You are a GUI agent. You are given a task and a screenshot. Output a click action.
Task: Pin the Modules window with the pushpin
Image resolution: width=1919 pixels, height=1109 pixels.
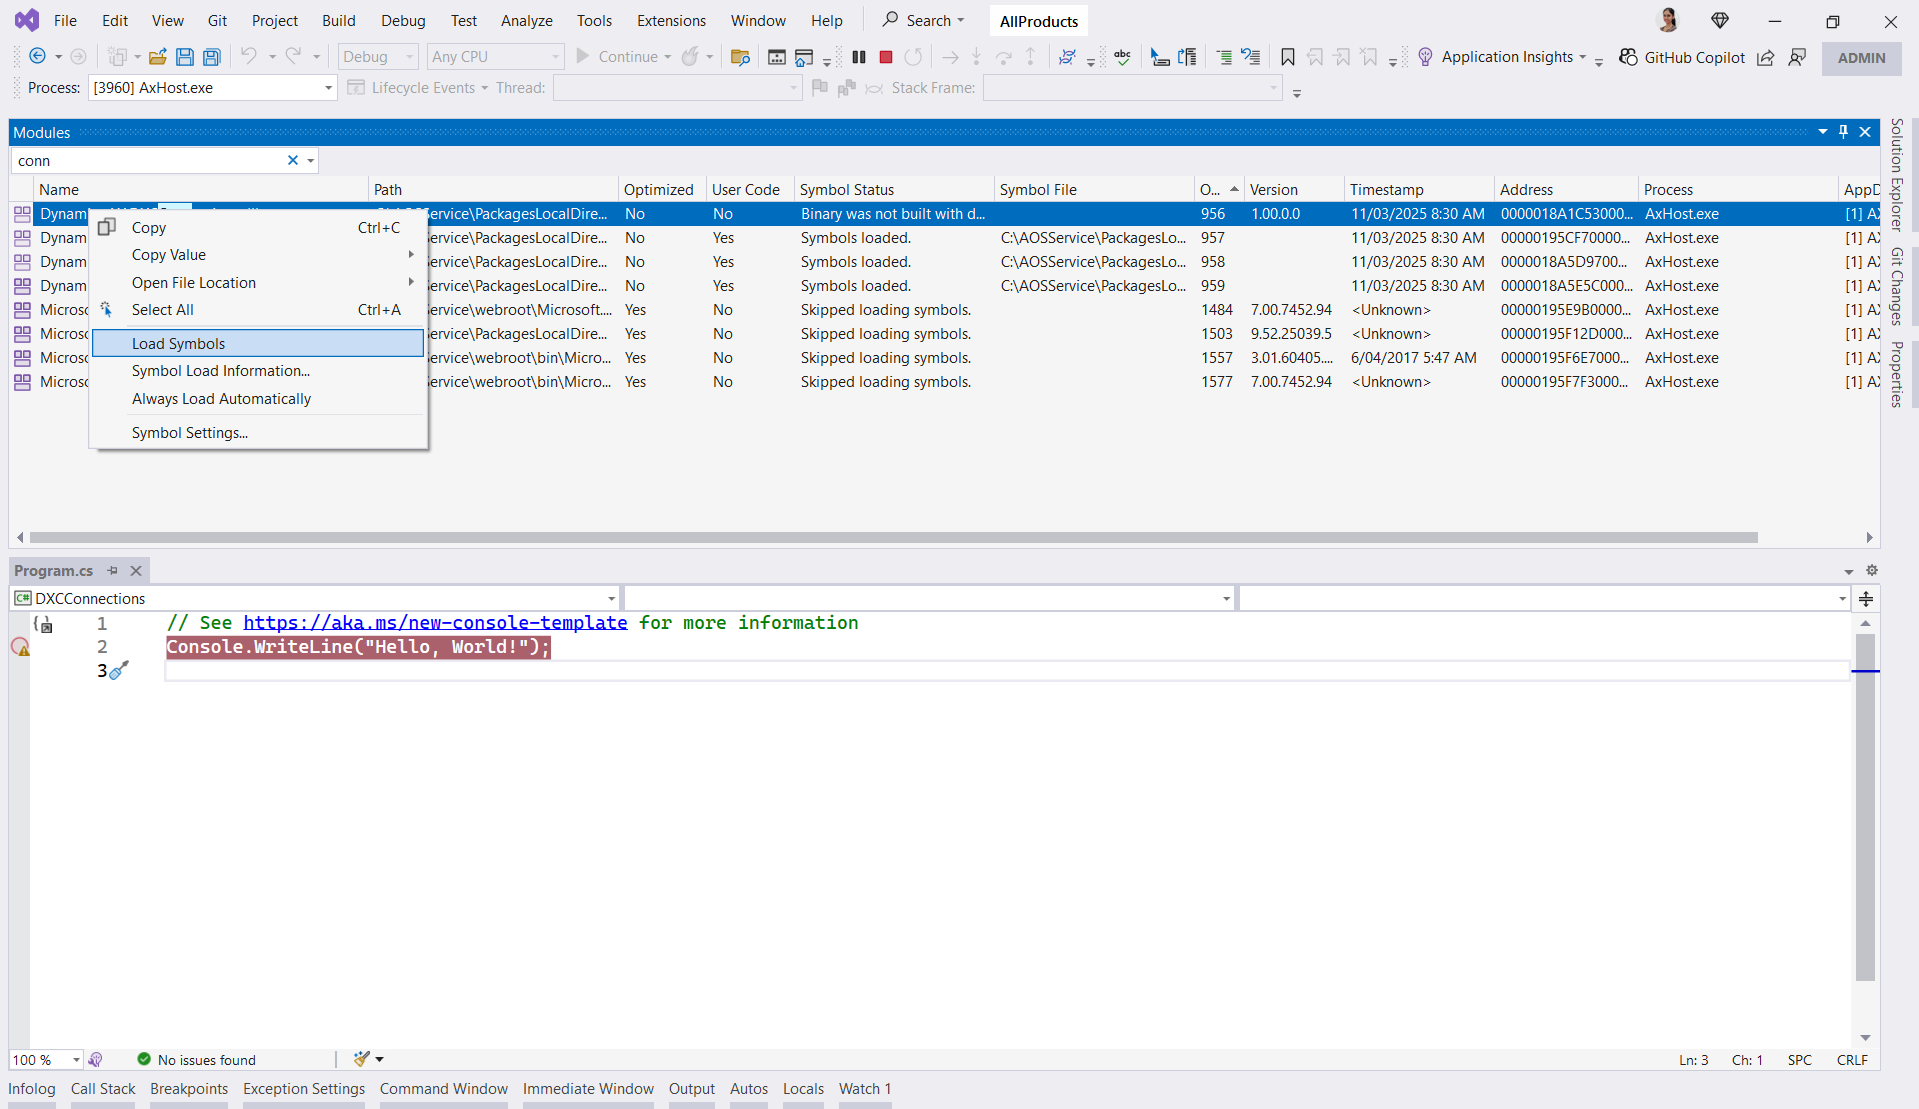point(1844,132)
